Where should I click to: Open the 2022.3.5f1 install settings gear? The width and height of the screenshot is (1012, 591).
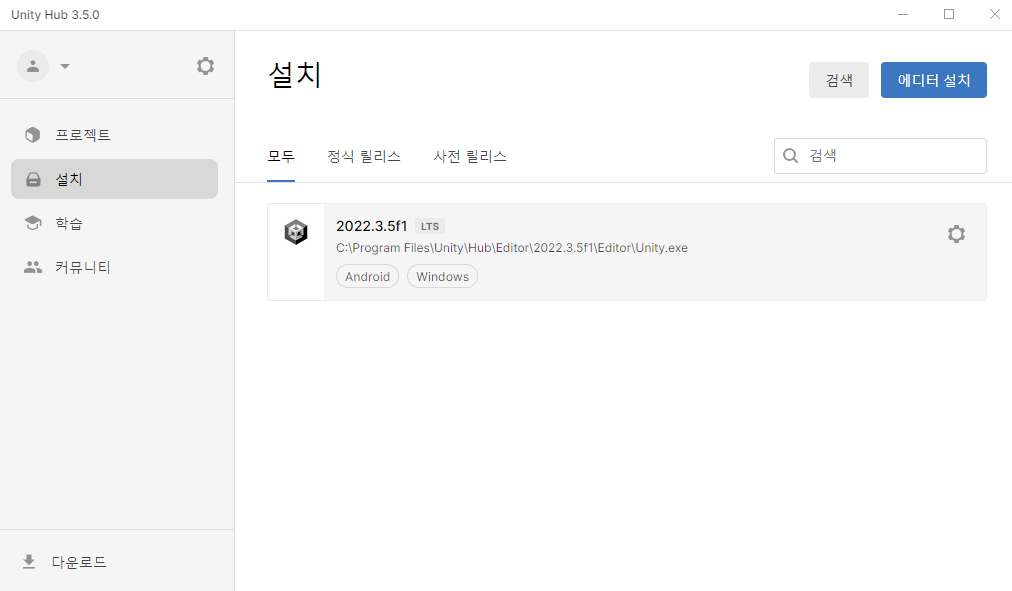point(956,234)
